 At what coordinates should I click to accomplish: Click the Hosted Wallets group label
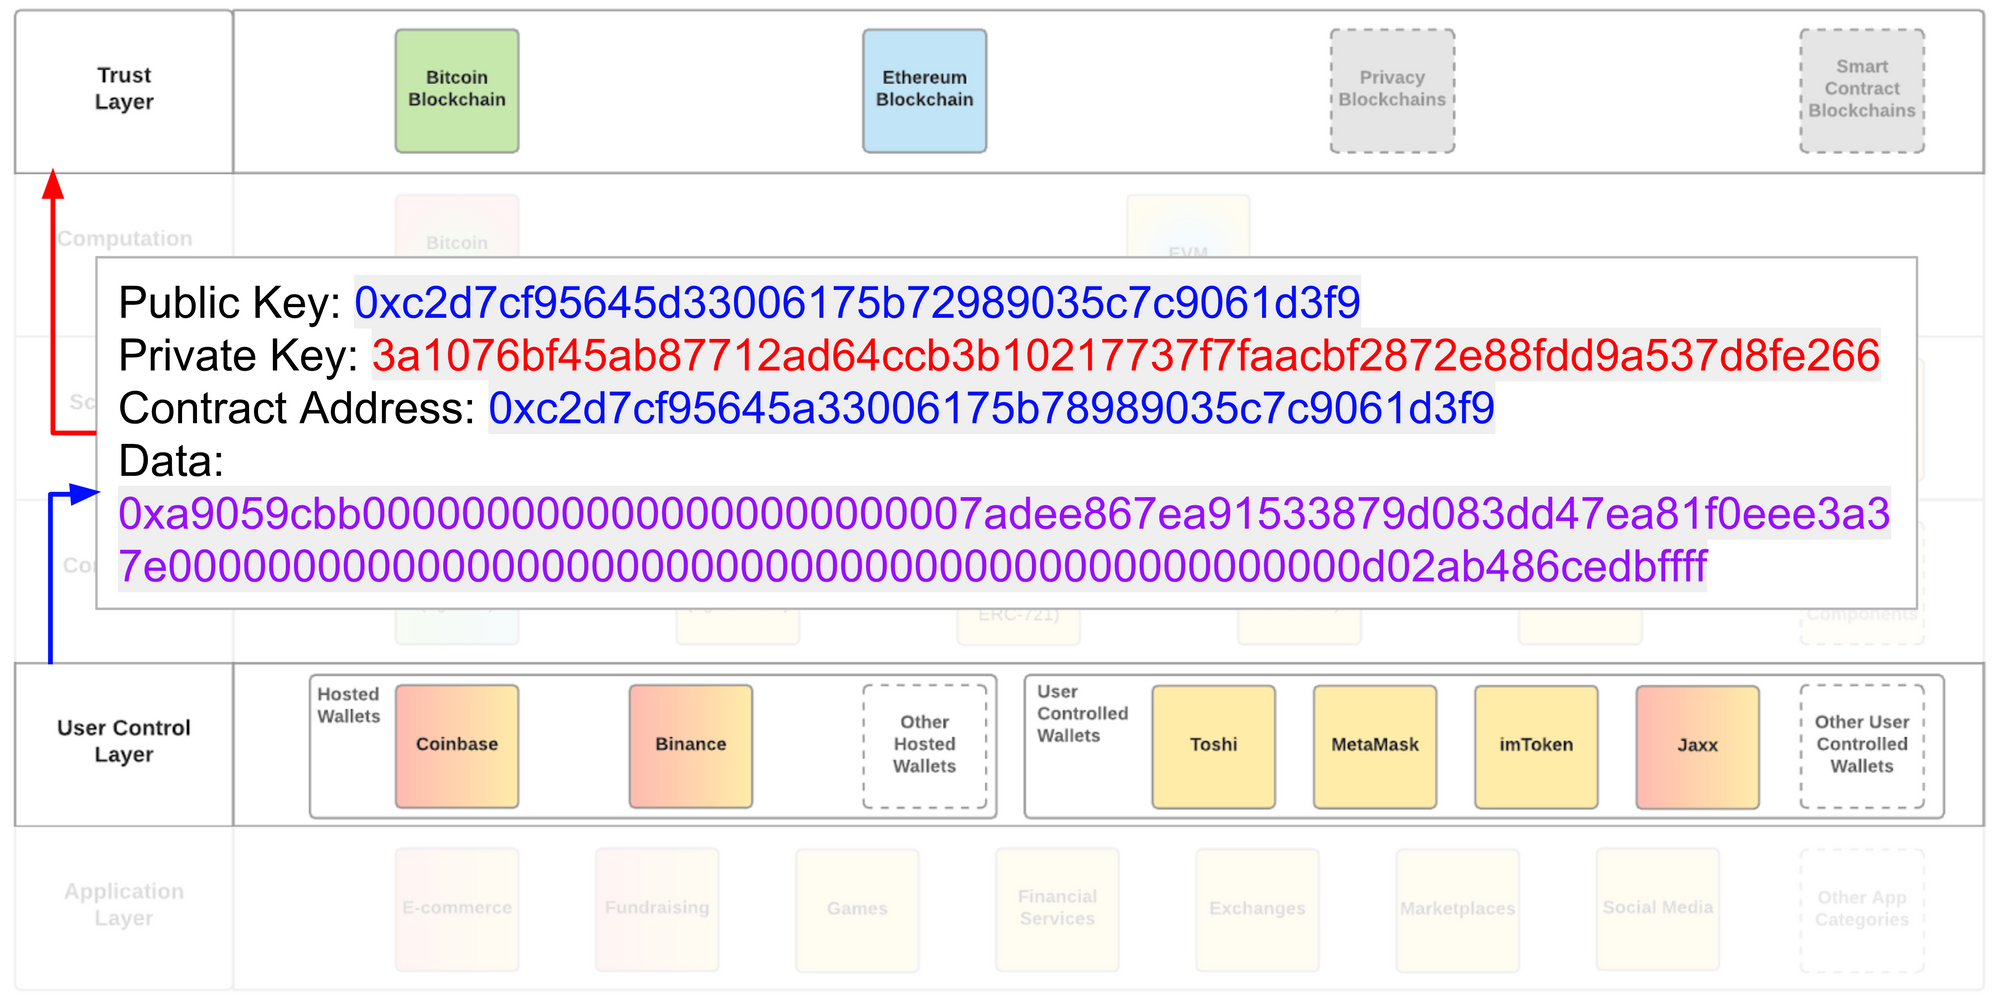[349, 705]
